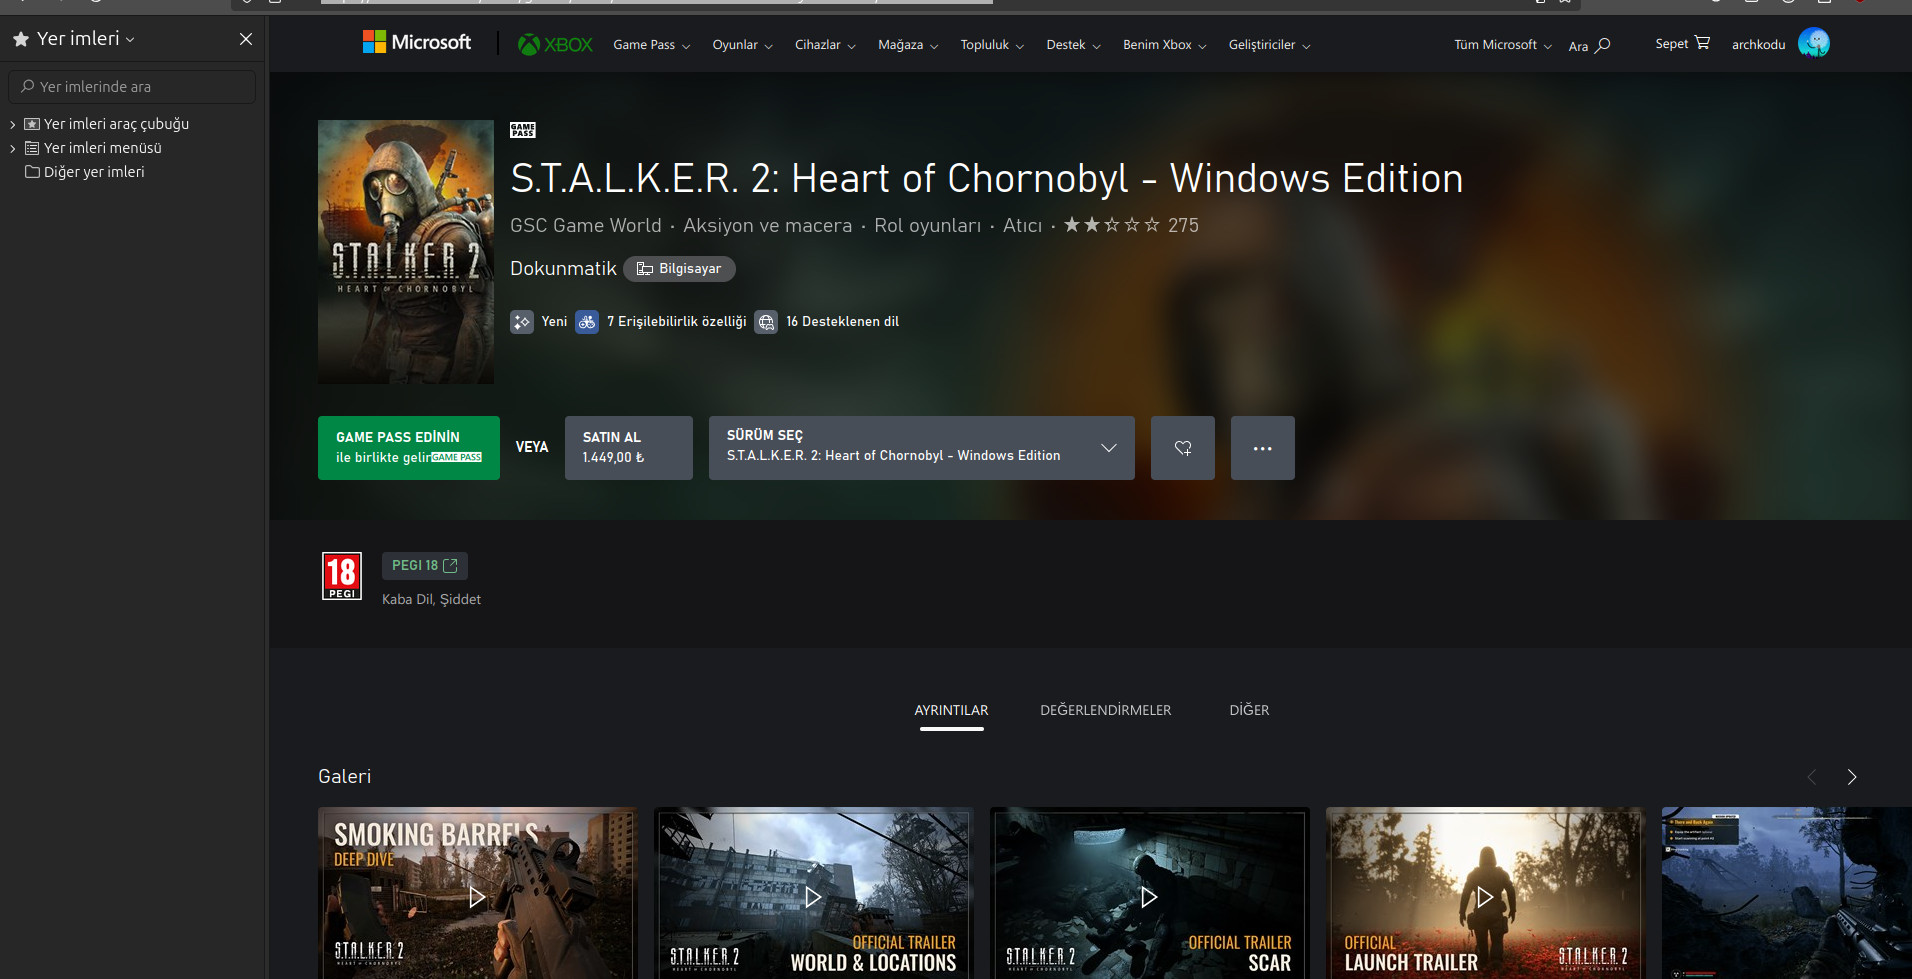
Task: Play the Smoking Barrels Deep Dive video
Action: coord(477,897)
